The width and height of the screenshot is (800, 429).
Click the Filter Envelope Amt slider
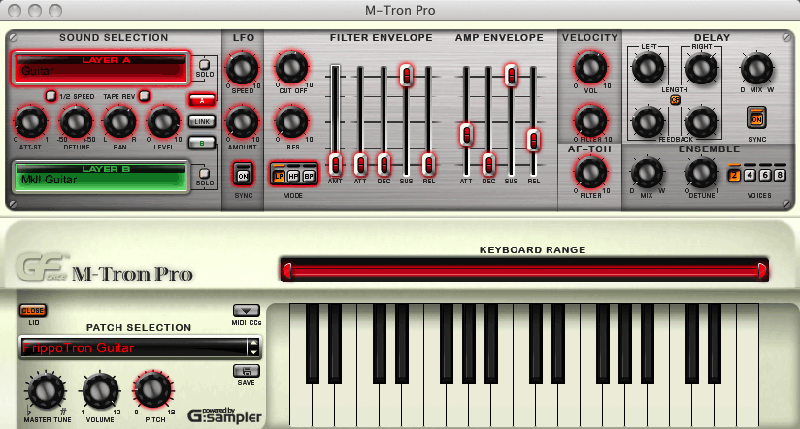click(x=335, y=164)
